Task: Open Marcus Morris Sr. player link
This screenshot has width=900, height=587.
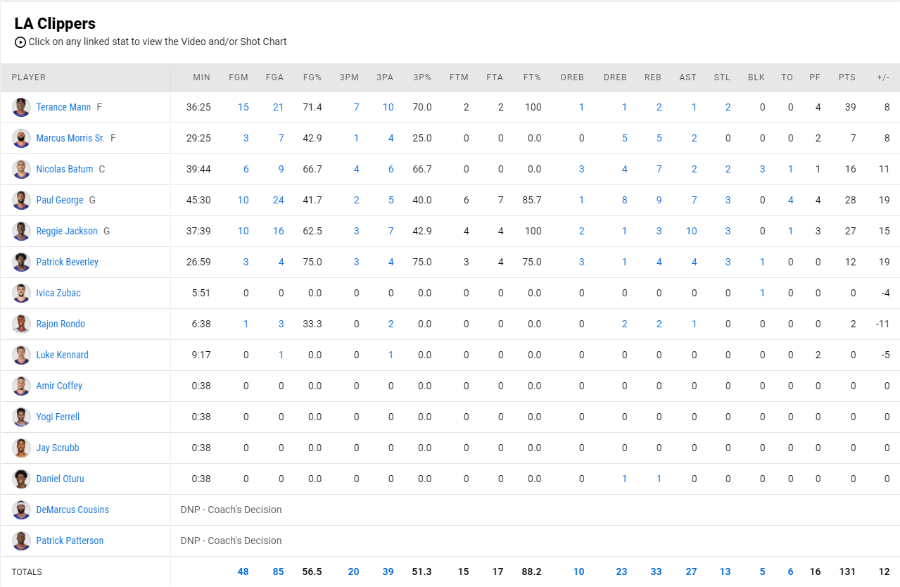Action: [x=70, y=138]
